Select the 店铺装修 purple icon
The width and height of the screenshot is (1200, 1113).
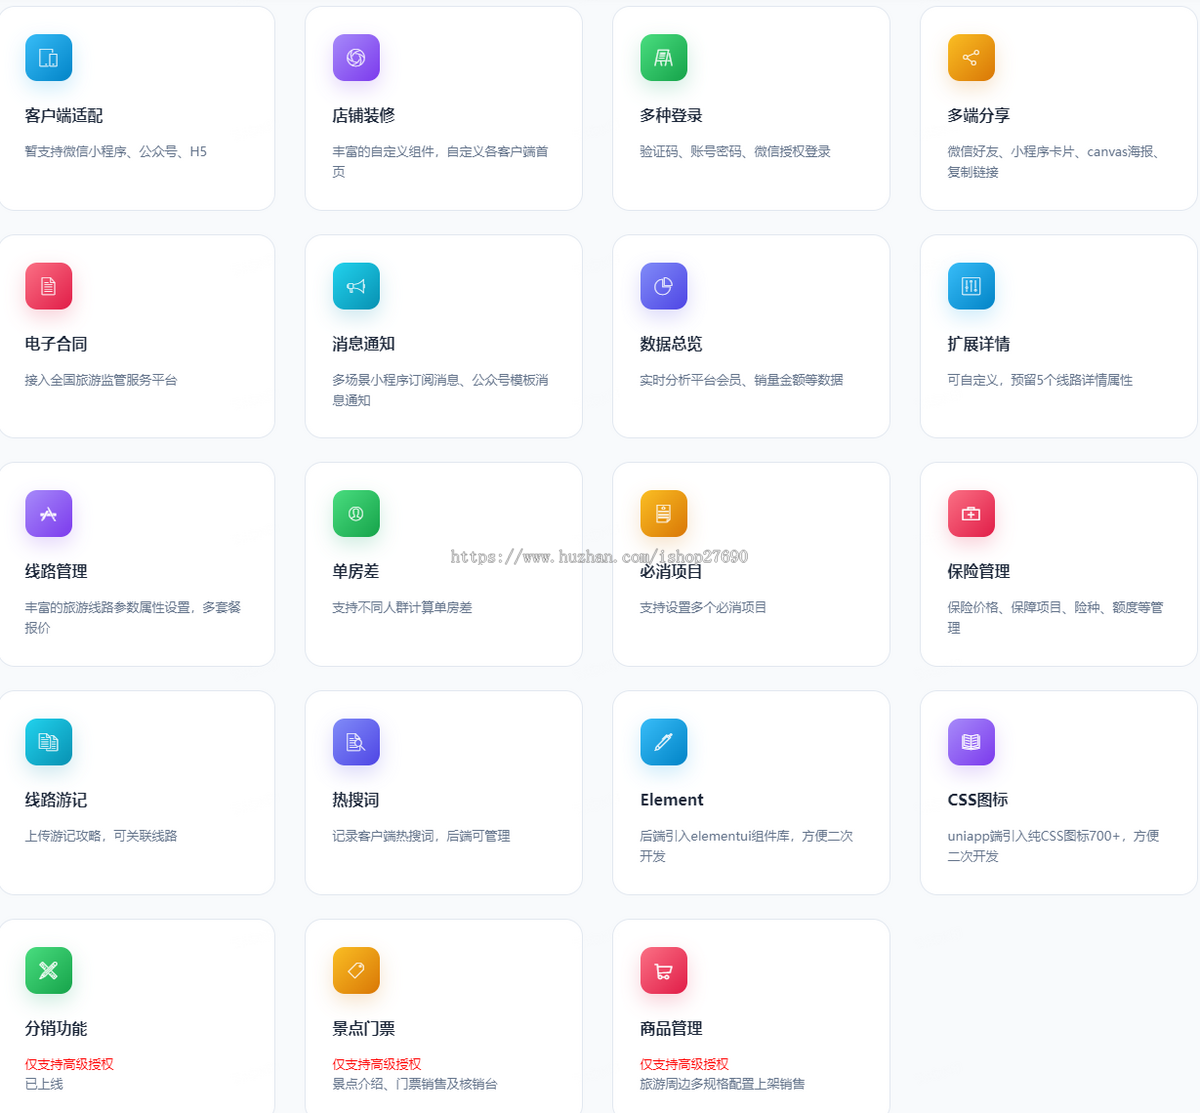click(x=356, y=58)
